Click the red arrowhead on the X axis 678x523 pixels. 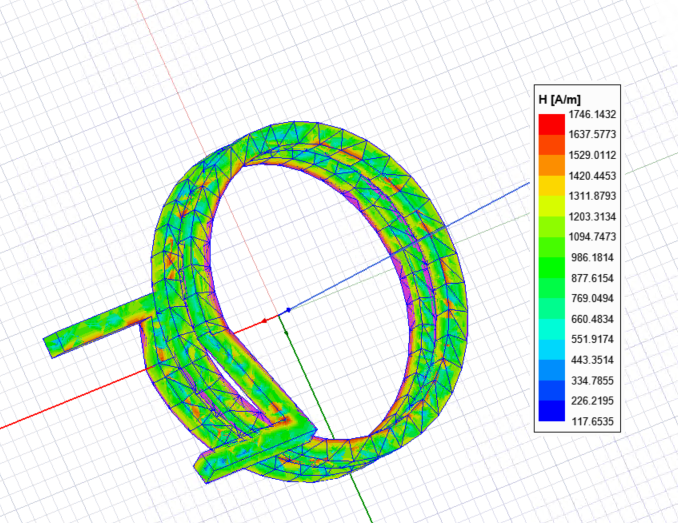tap(265, 321)
